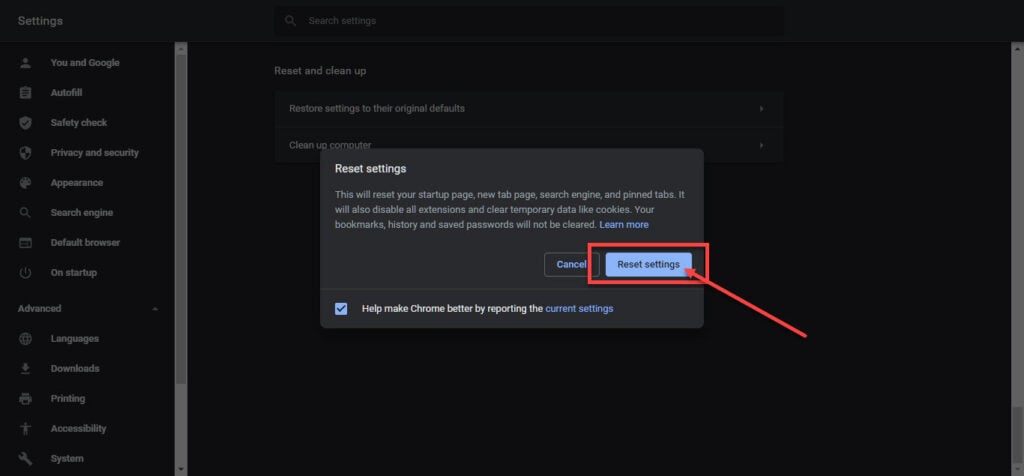Click the Privacy and security shield icon
This screenshot has height=476, width=1024.
click(25, 153)
